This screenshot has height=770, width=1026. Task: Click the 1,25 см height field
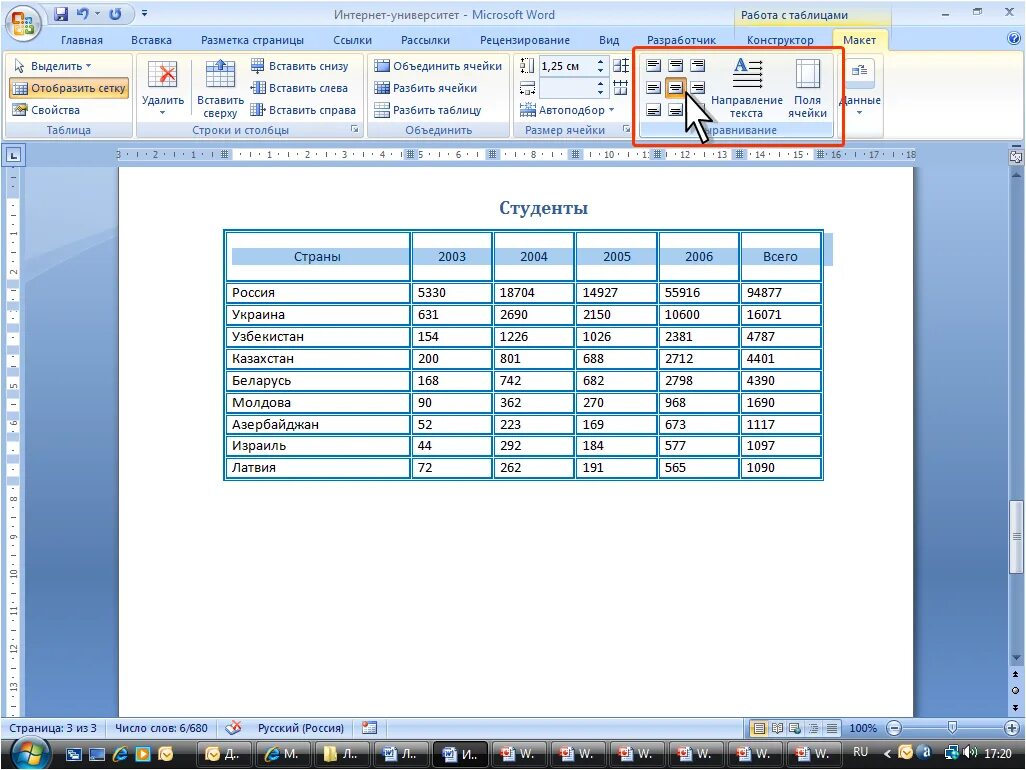[x=566, y=66]
